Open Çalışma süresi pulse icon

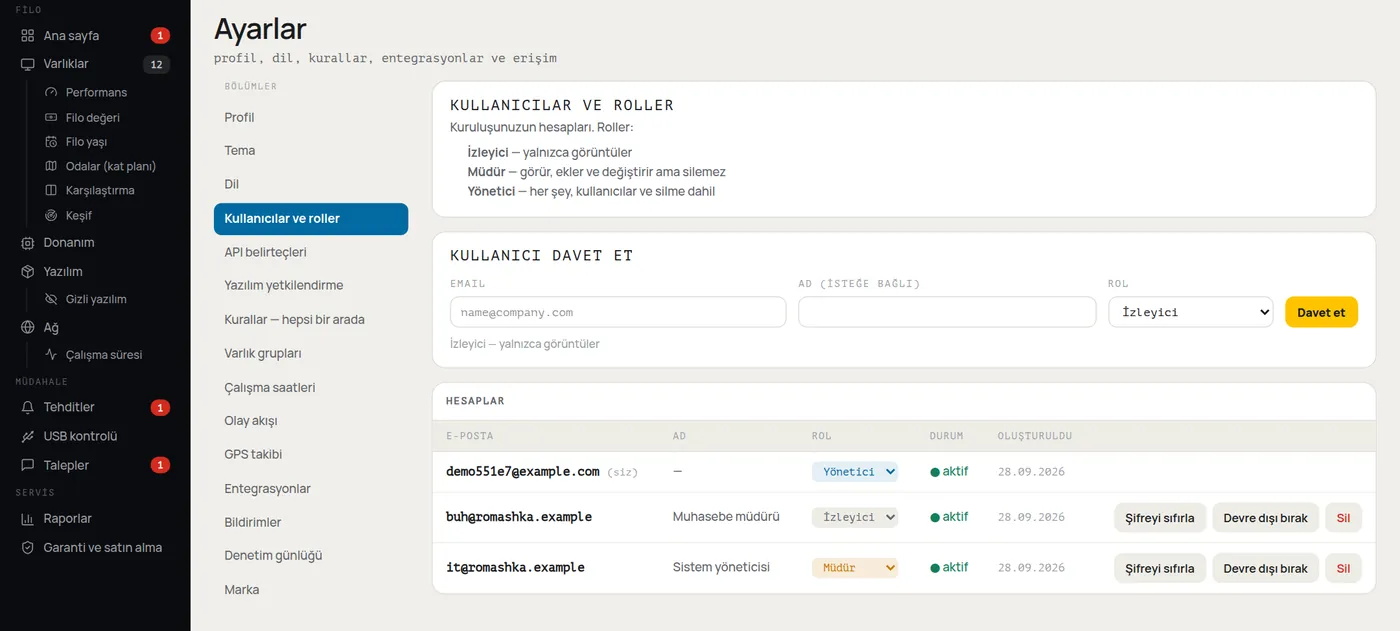coord(52,355)
